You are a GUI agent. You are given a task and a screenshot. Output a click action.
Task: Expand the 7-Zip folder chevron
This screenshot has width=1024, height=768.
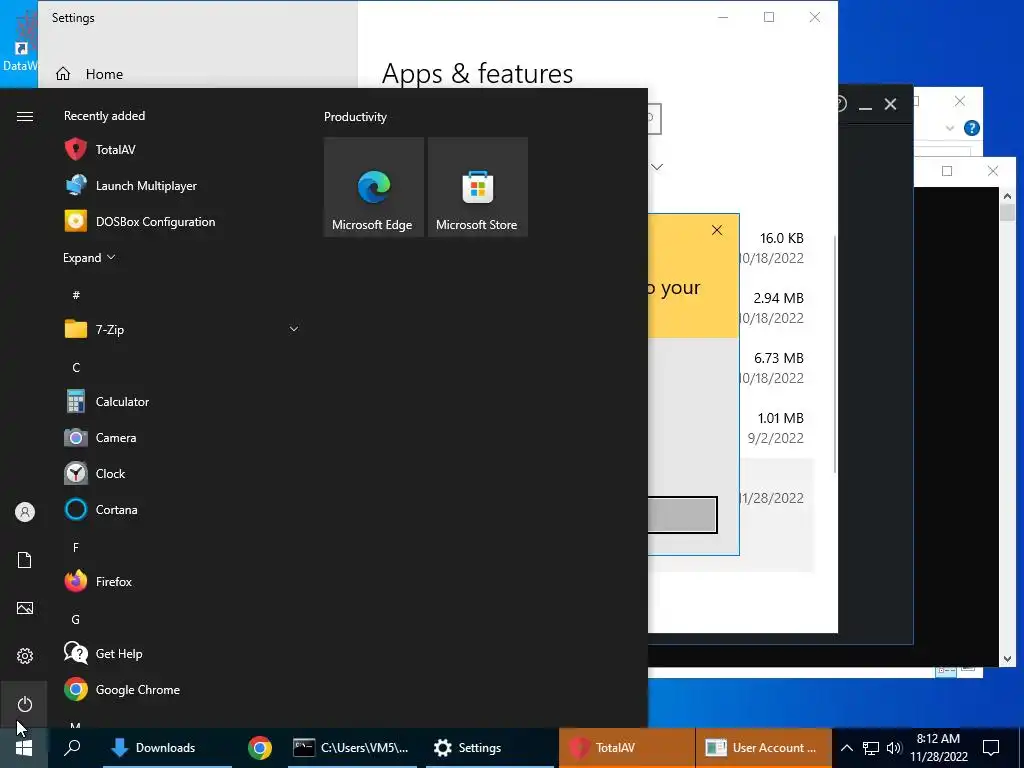(294, 329)
